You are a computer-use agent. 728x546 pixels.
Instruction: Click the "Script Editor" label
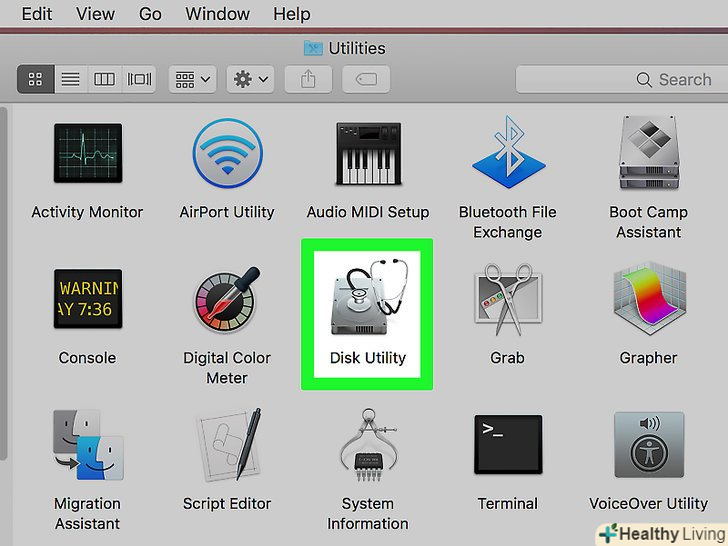227,504
